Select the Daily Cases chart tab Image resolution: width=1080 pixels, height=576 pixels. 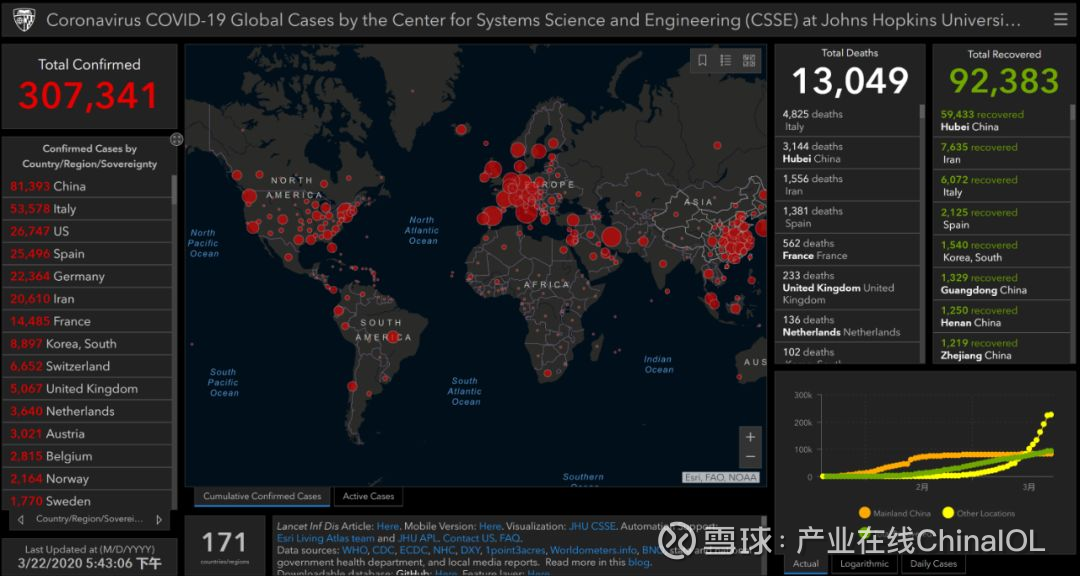click(x=934, y=564)
